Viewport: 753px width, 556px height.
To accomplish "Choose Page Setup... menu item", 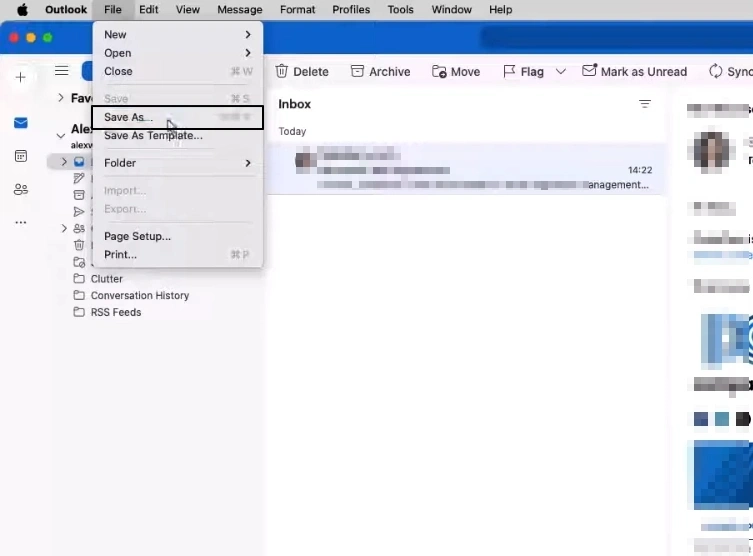I will click(177, 236).
